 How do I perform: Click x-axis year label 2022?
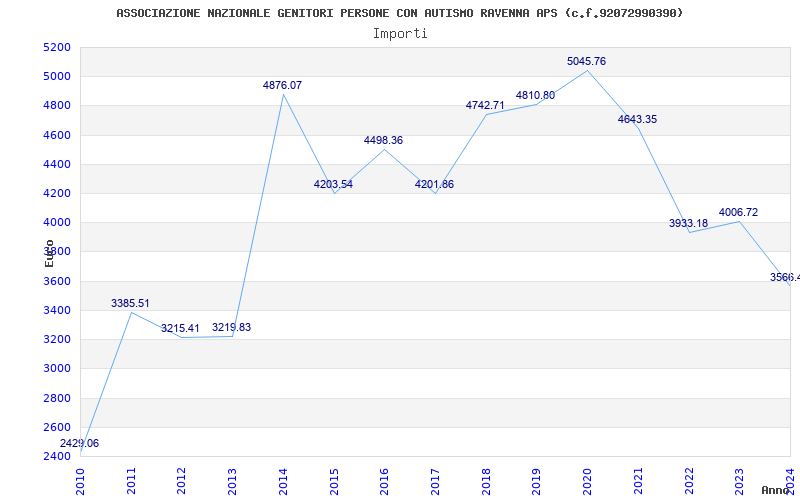point(689,482)
